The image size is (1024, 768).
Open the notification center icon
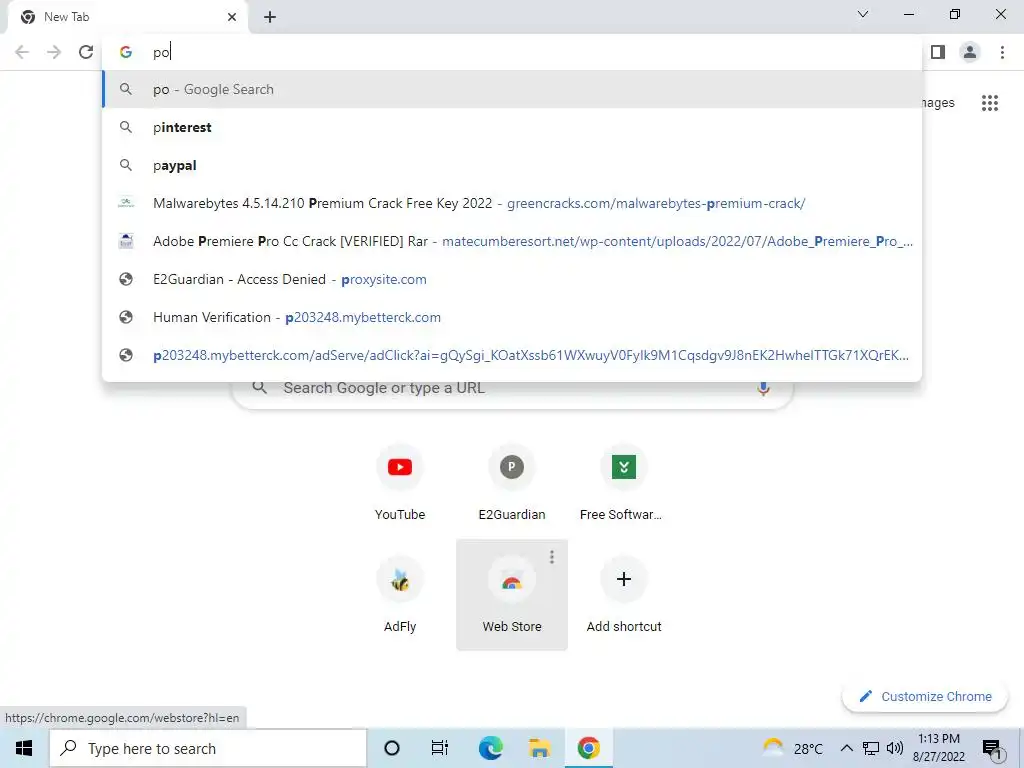pyautogui.click(x=992, y=749)
